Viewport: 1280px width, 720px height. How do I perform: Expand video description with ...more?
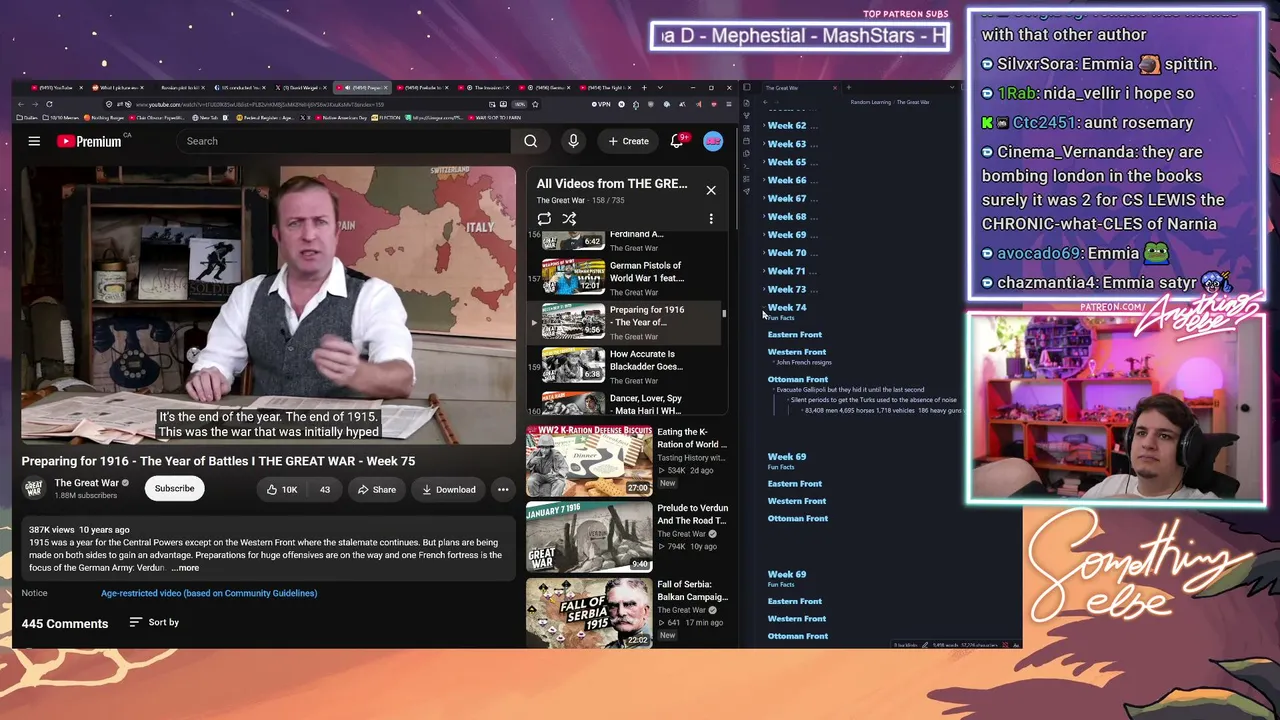pyautogui.click(x=185, y=568)
